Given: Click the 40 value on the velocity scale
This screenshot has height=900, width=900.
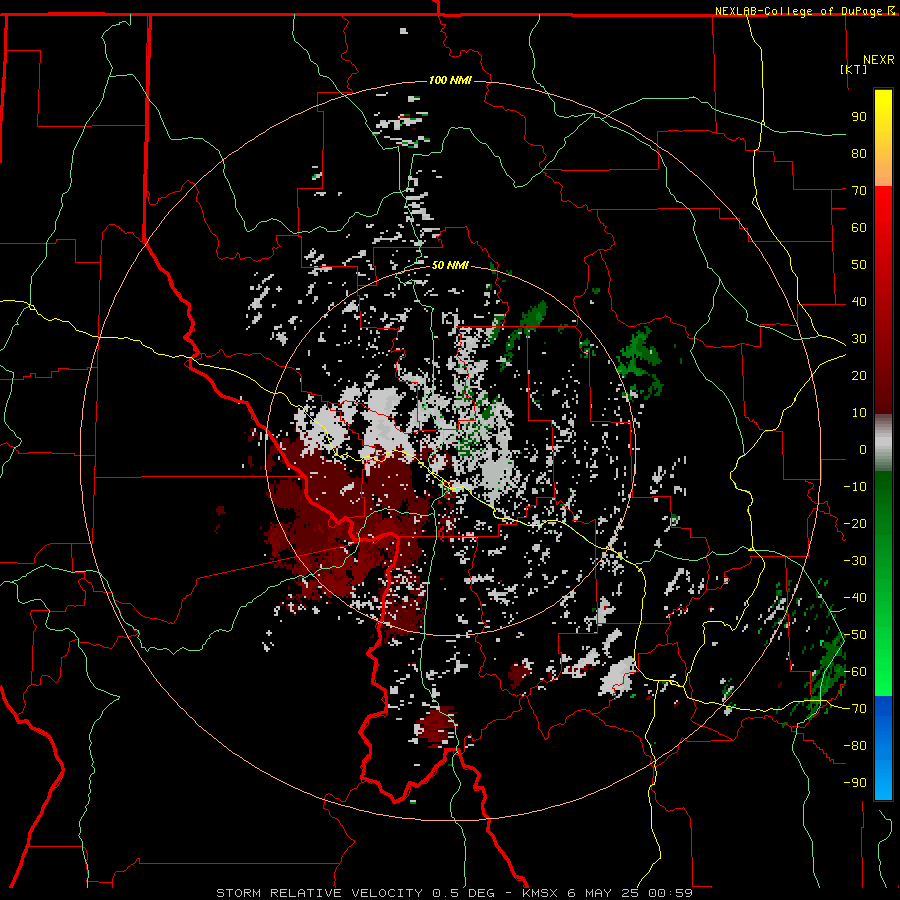Looking at the screenshot, I should pyautogui.click(x=859, y=302).
